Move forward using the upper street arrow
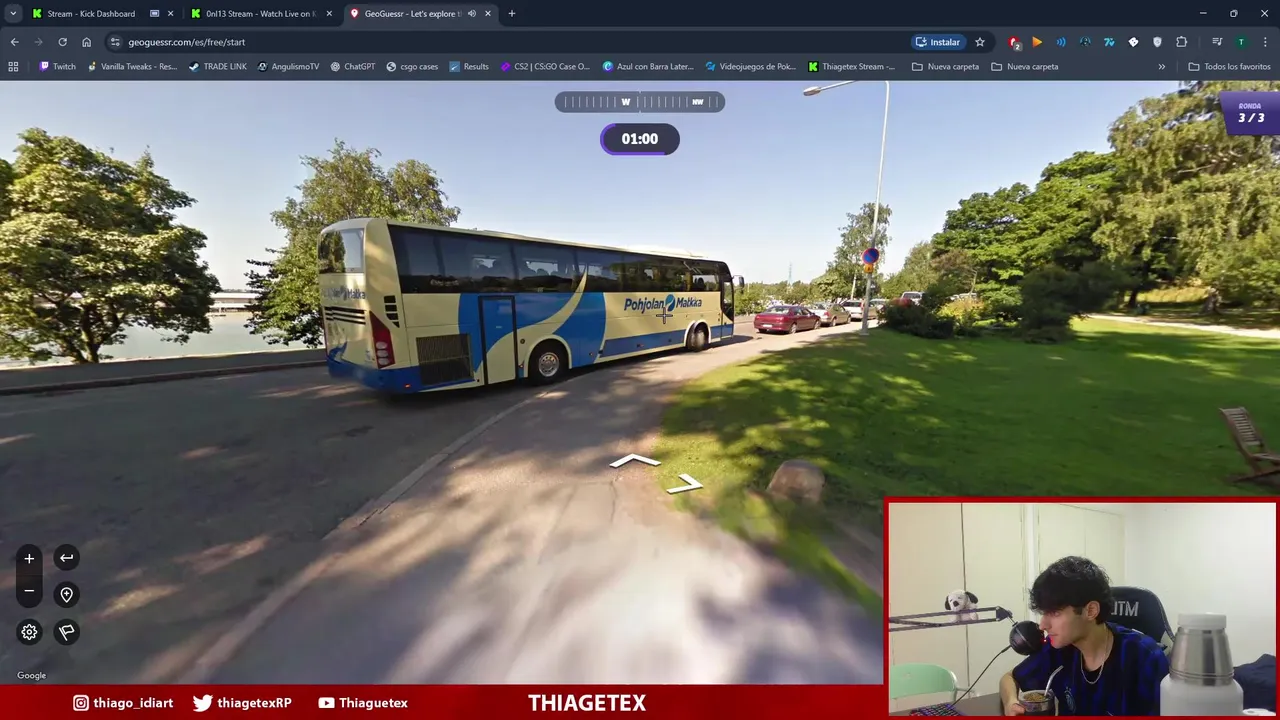The image size is (1280, 720). point(635,461)
